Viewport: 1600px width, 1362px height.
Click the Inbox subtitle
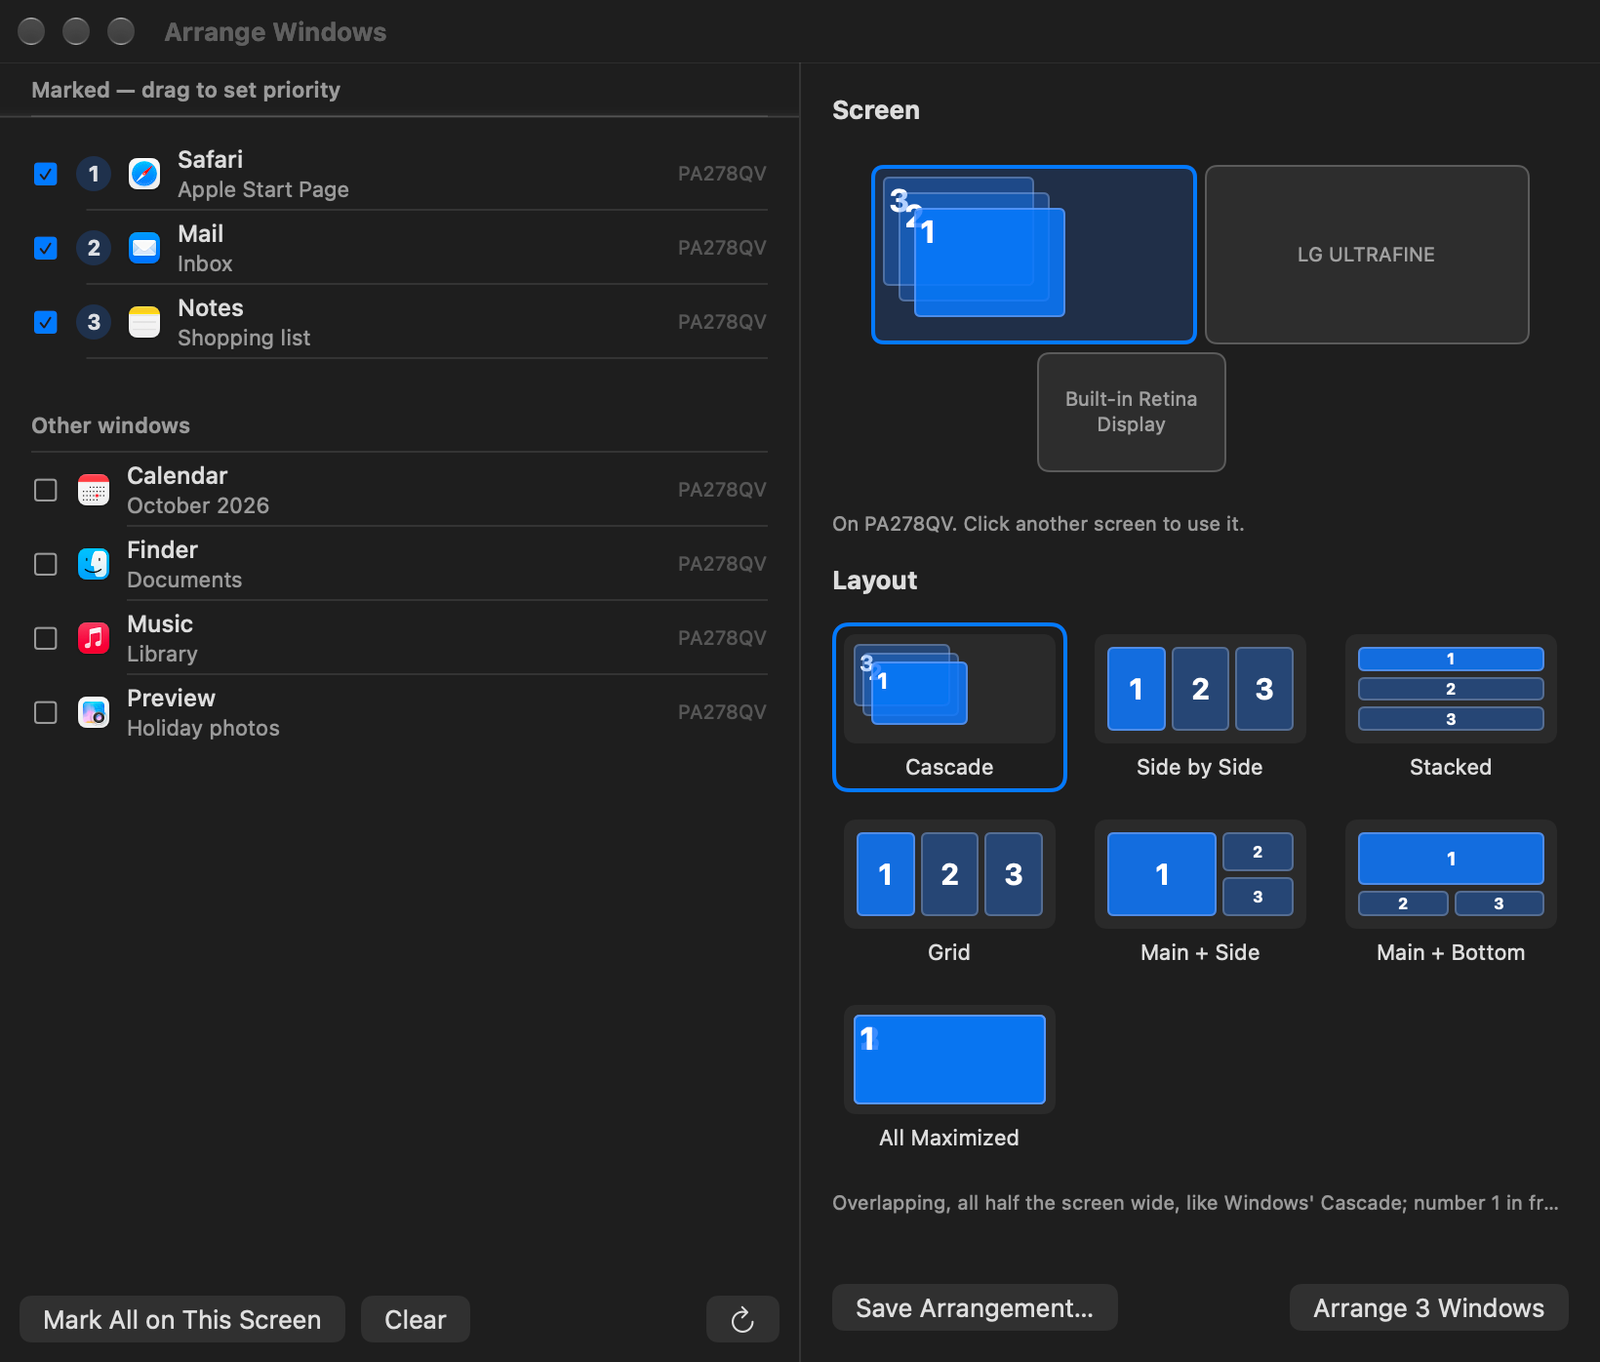pos(205,264)
